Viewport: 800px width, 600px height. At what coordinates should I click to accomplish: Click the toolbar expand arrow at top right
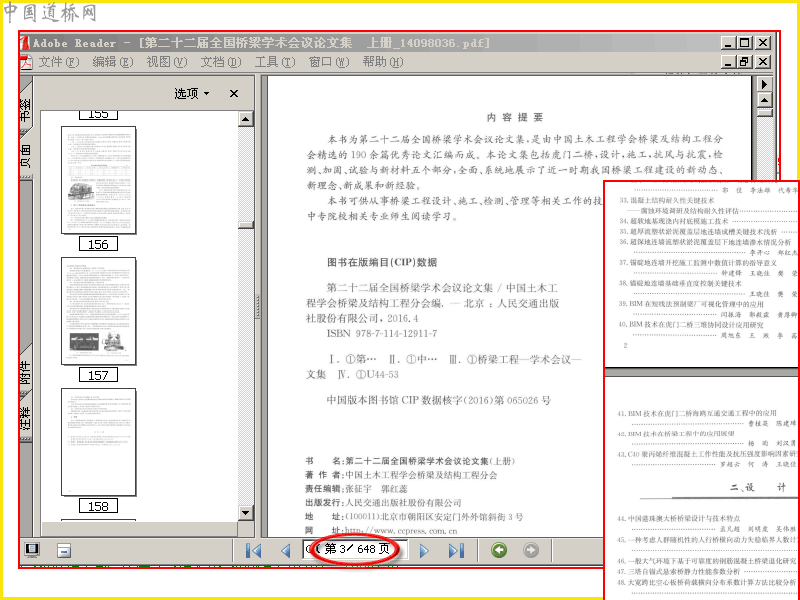pyautogui.click(x=764, y=84)
